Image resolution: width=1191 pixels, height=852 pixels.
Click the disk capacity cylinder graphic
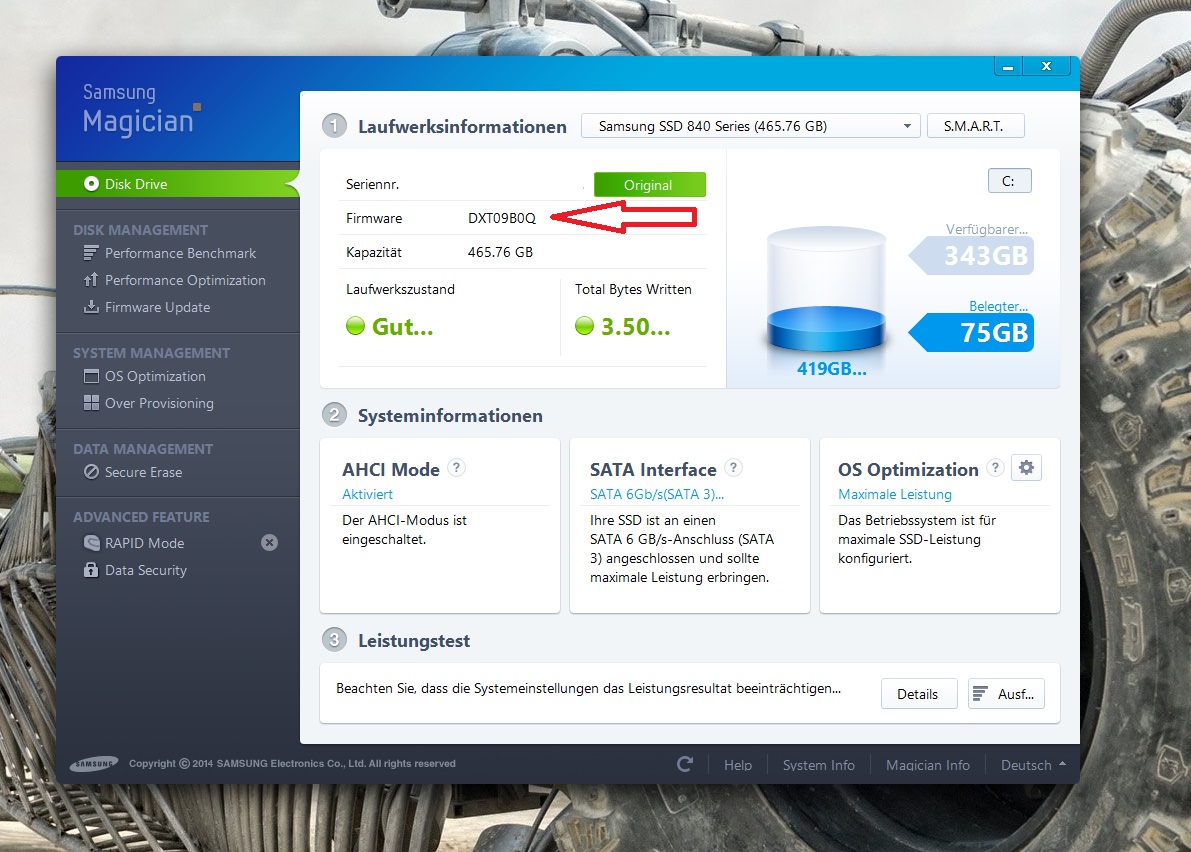coord(826,291)
